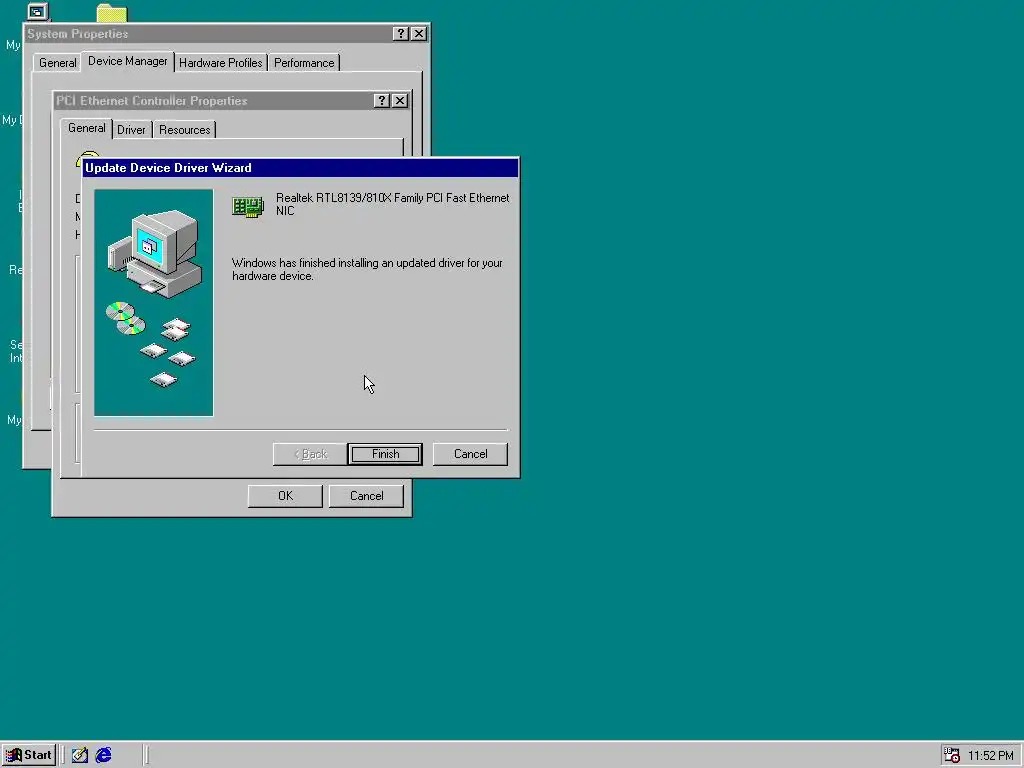Click the network card icon beside Realtek NIC

pyautogui.click(x=248, y=206)
